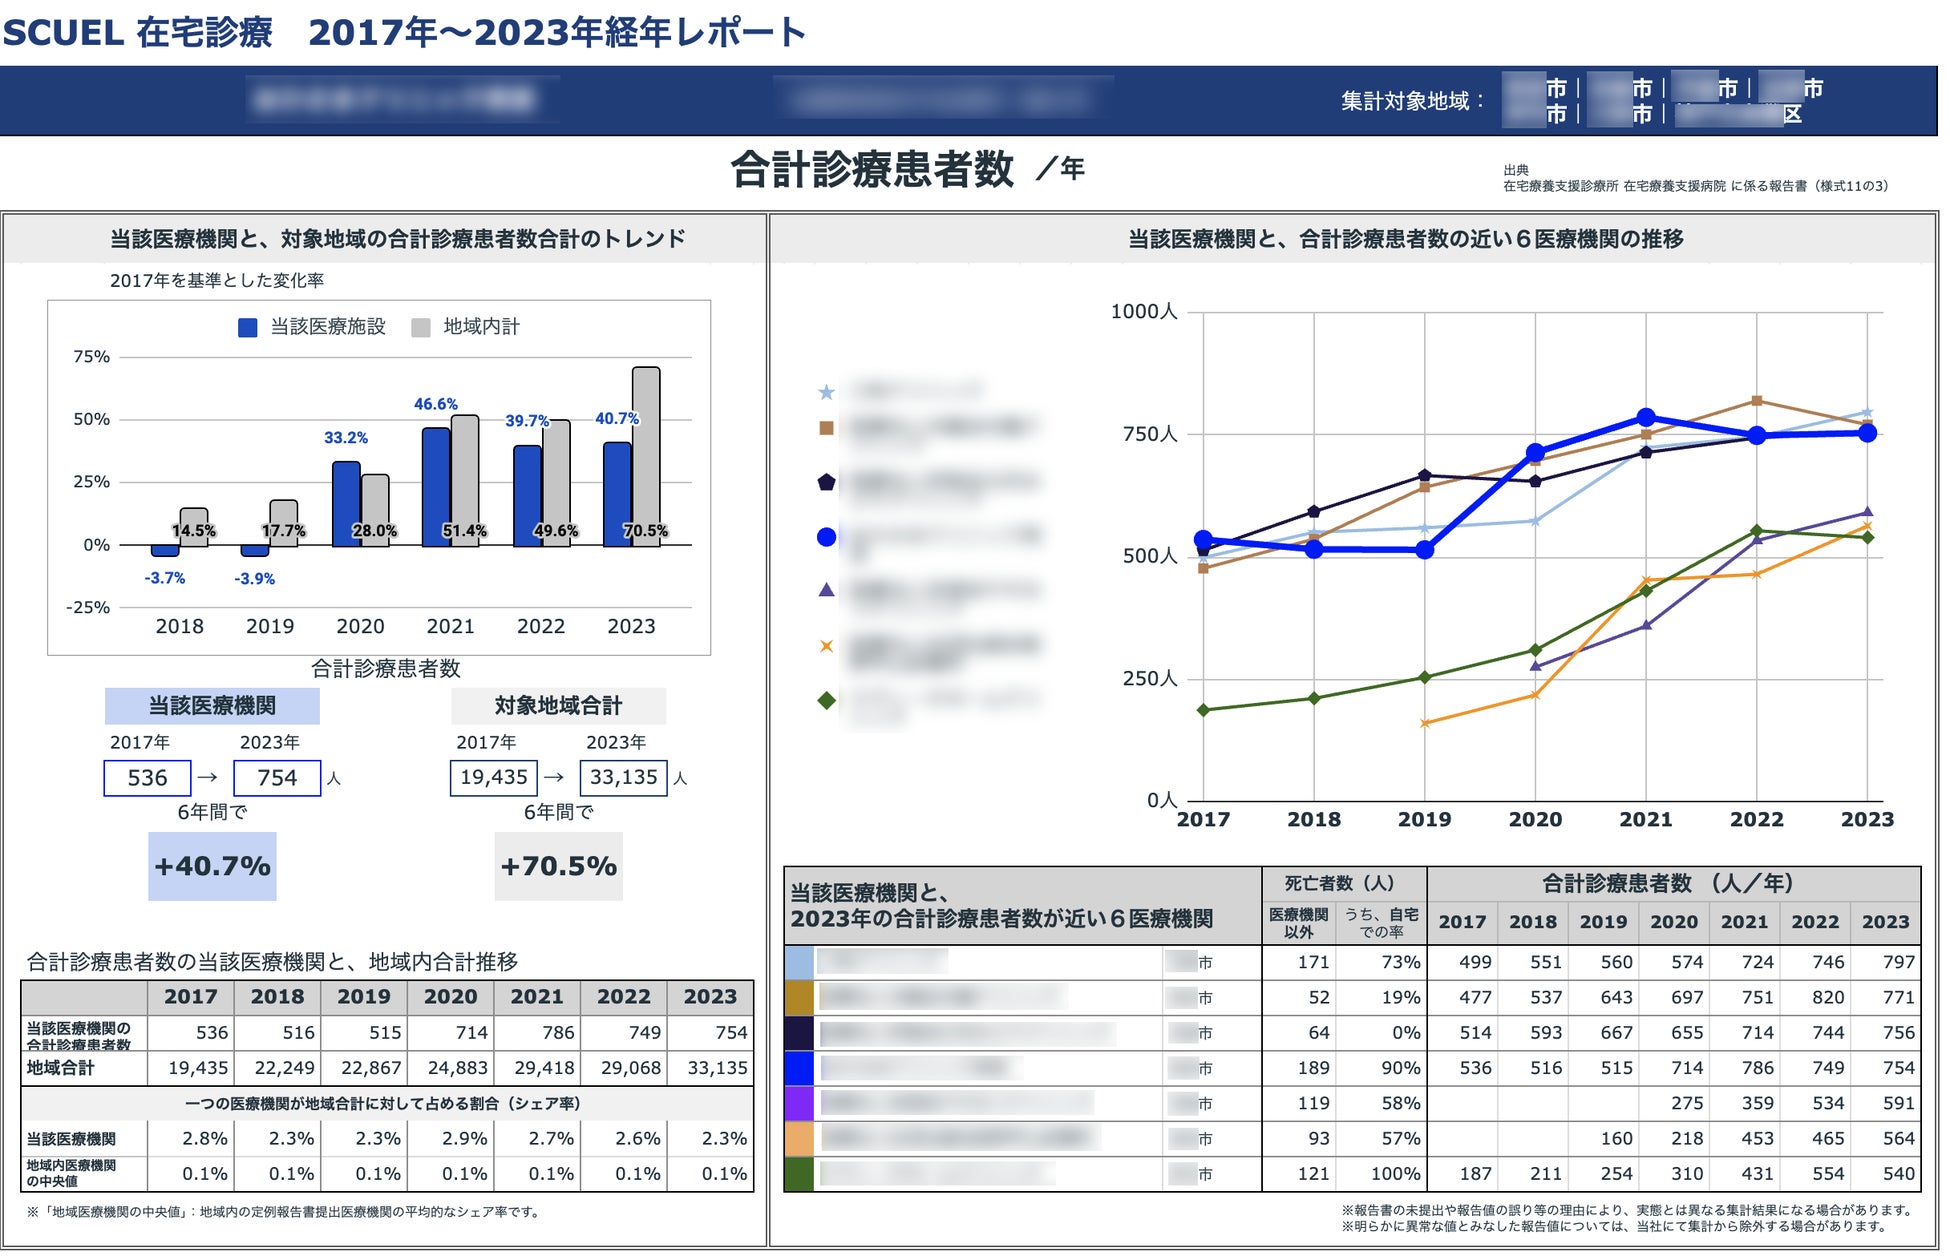Click the brown square legend marker
The height and width of the screenshot is (1260, 1950).
pos(826,428)
